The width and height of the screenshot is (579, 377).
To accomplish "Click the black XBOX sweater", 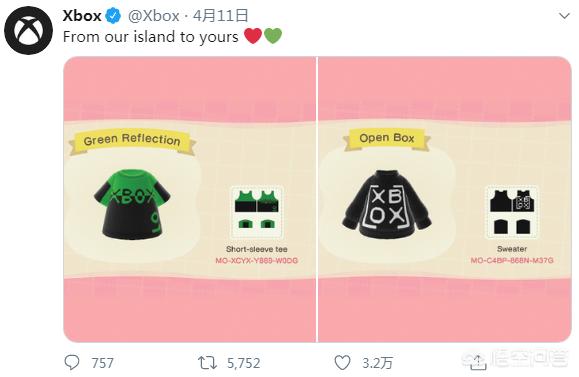I will (387, 204).
